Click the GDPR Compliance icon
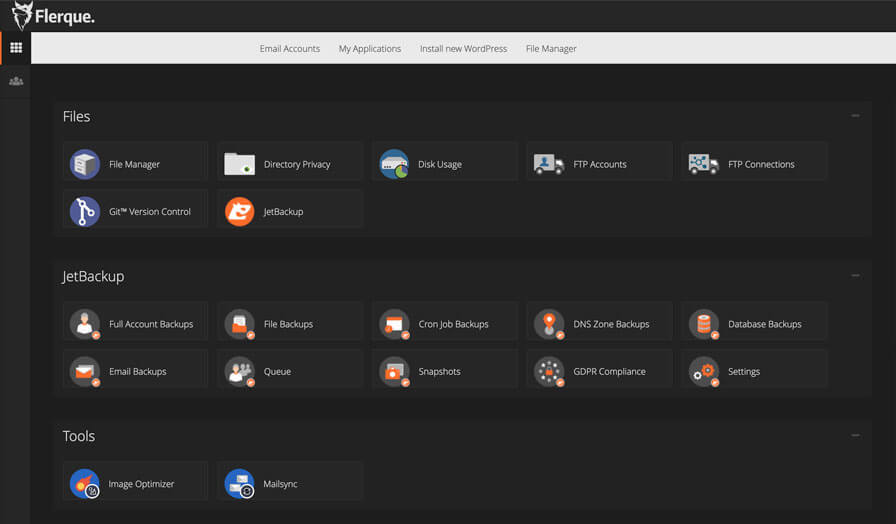 click(x=549, y=371)
